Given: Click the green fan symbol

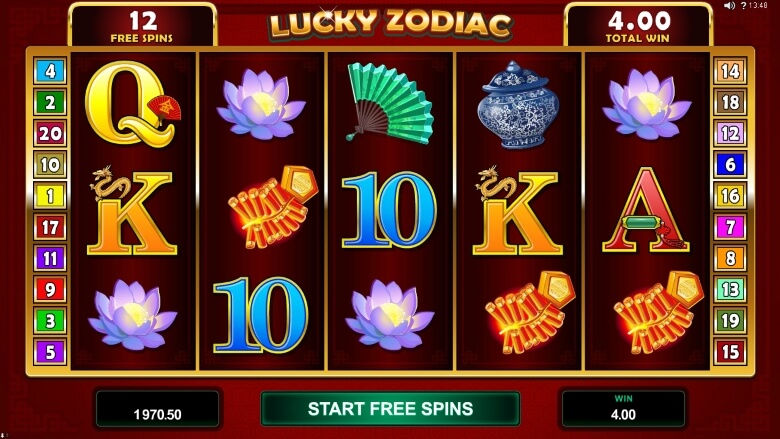Looking at the screenshot, I should pyautogui.click(x=390, y=103).
